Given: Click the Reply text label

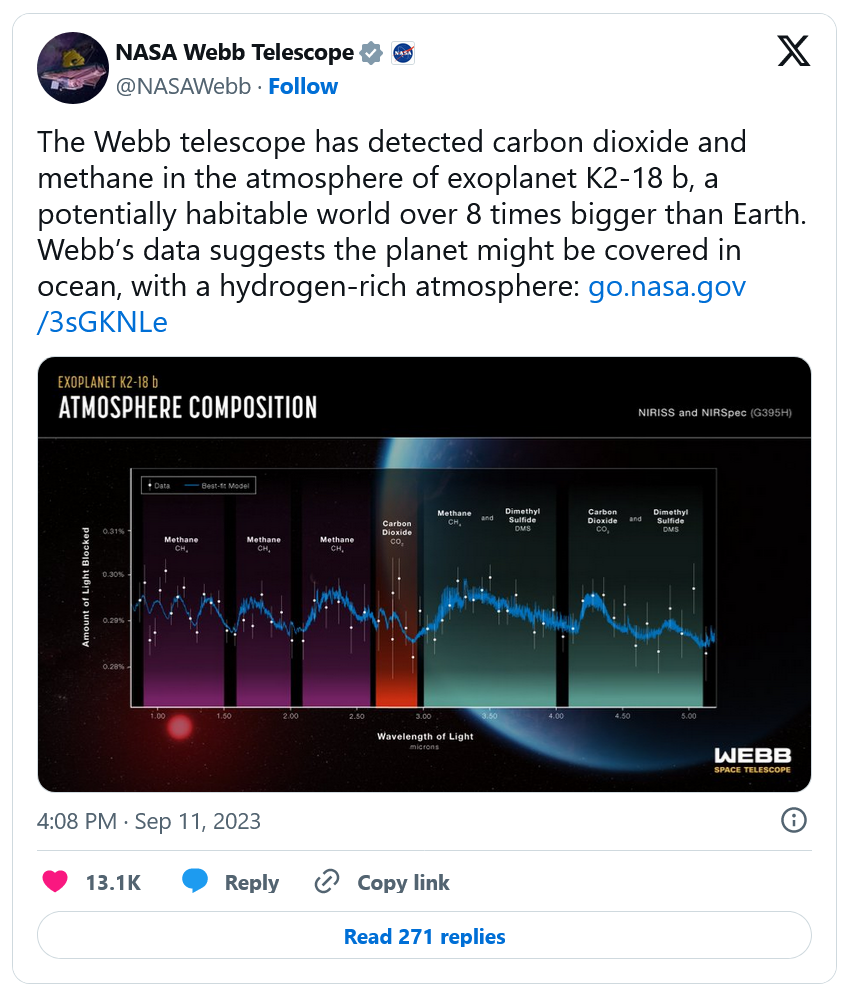Looking at the screenshot, I should click(x=252, y=883).
